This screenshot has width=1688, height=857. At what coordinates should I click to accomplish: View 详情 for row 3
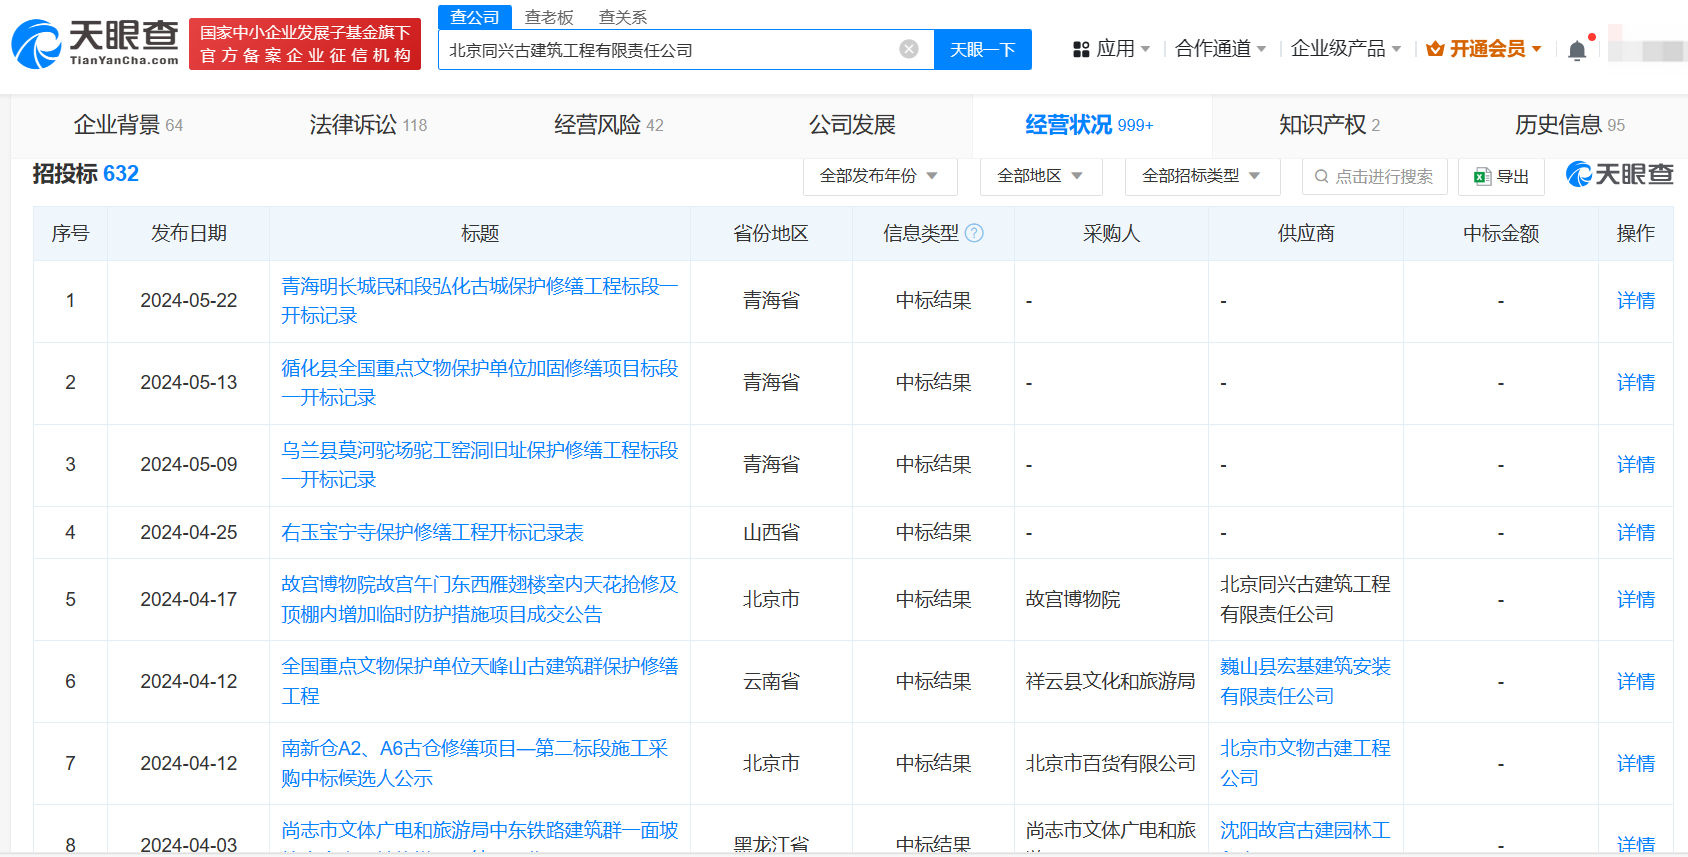[x=1636, y=465]
